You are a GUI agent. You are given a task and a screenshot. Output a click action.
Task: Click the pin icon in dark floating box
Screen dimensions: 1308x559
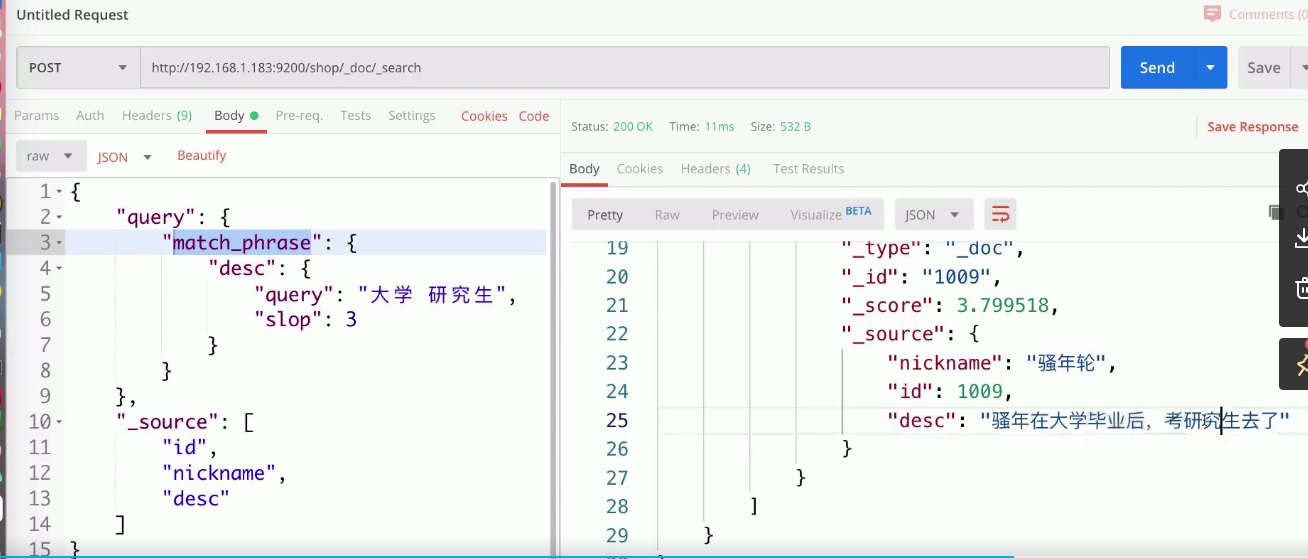point(1300,364)
